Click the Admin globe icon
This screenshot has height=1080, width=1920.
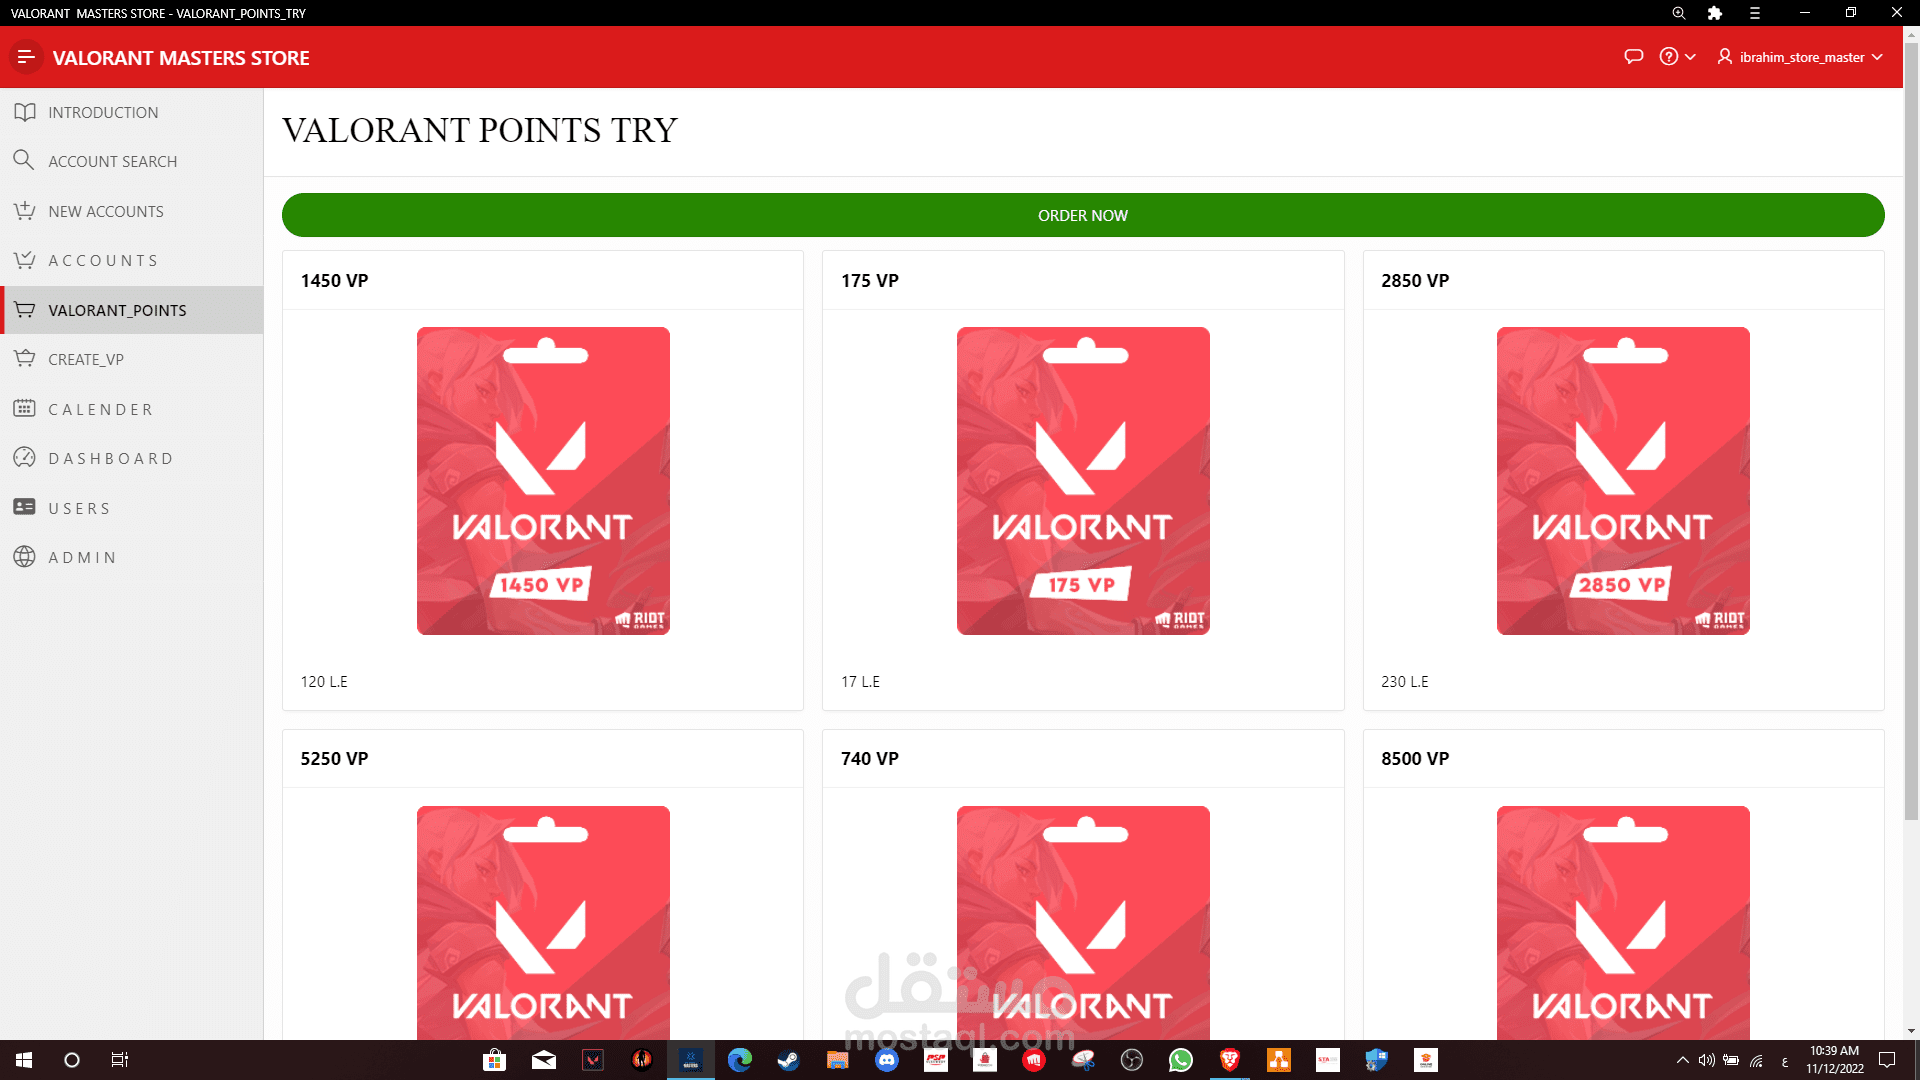coord(25,557)
